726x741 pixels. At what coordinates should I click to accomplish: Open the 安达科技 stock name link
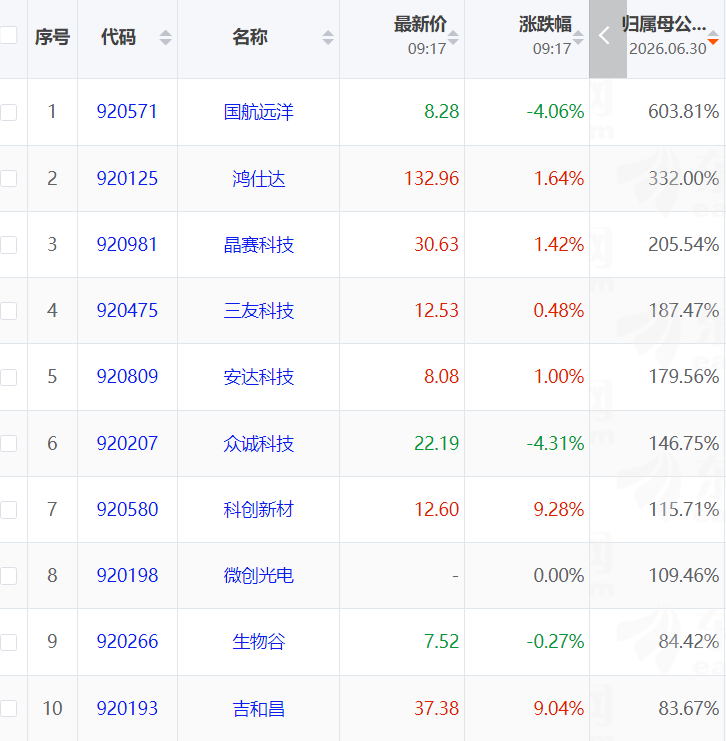(259, 377)
